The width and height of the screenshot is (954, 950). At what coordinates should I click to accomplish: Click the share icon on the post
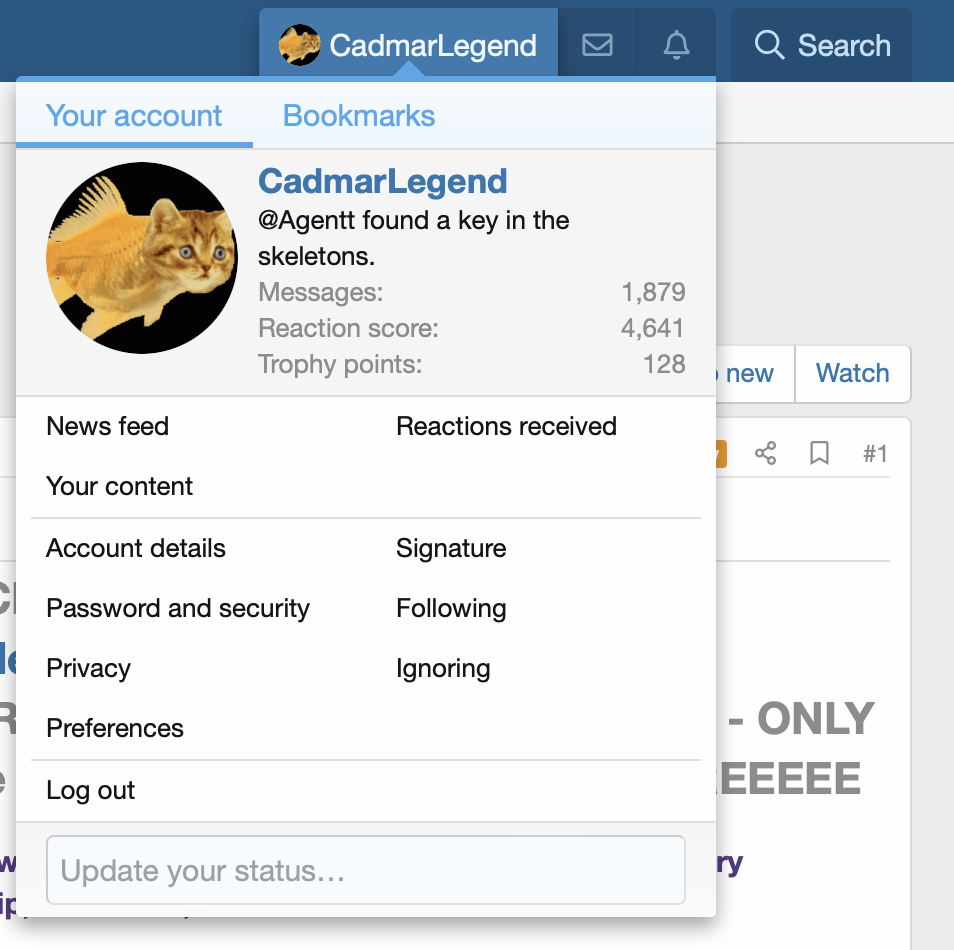click(766, 454)
